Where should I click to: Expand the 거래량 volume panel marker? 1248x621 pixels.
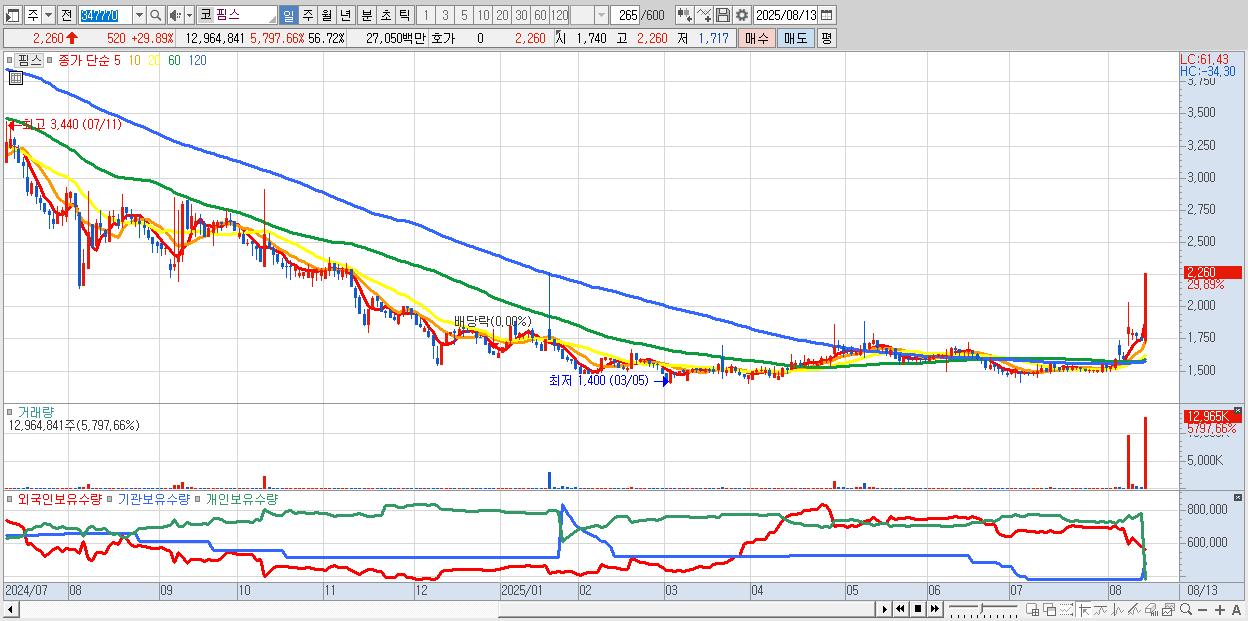(9, 411)
